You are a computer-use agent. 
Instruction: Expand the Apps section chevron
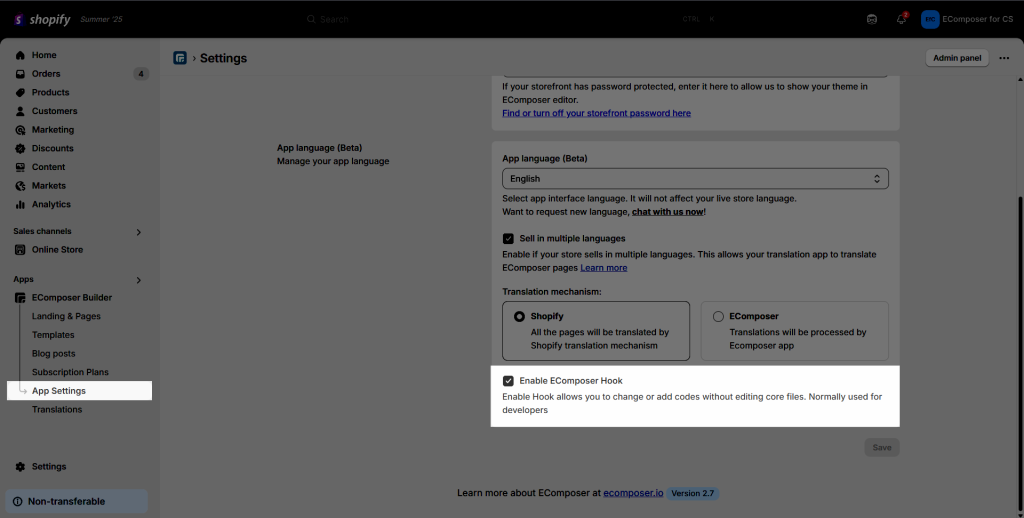[x=138, y=280]
